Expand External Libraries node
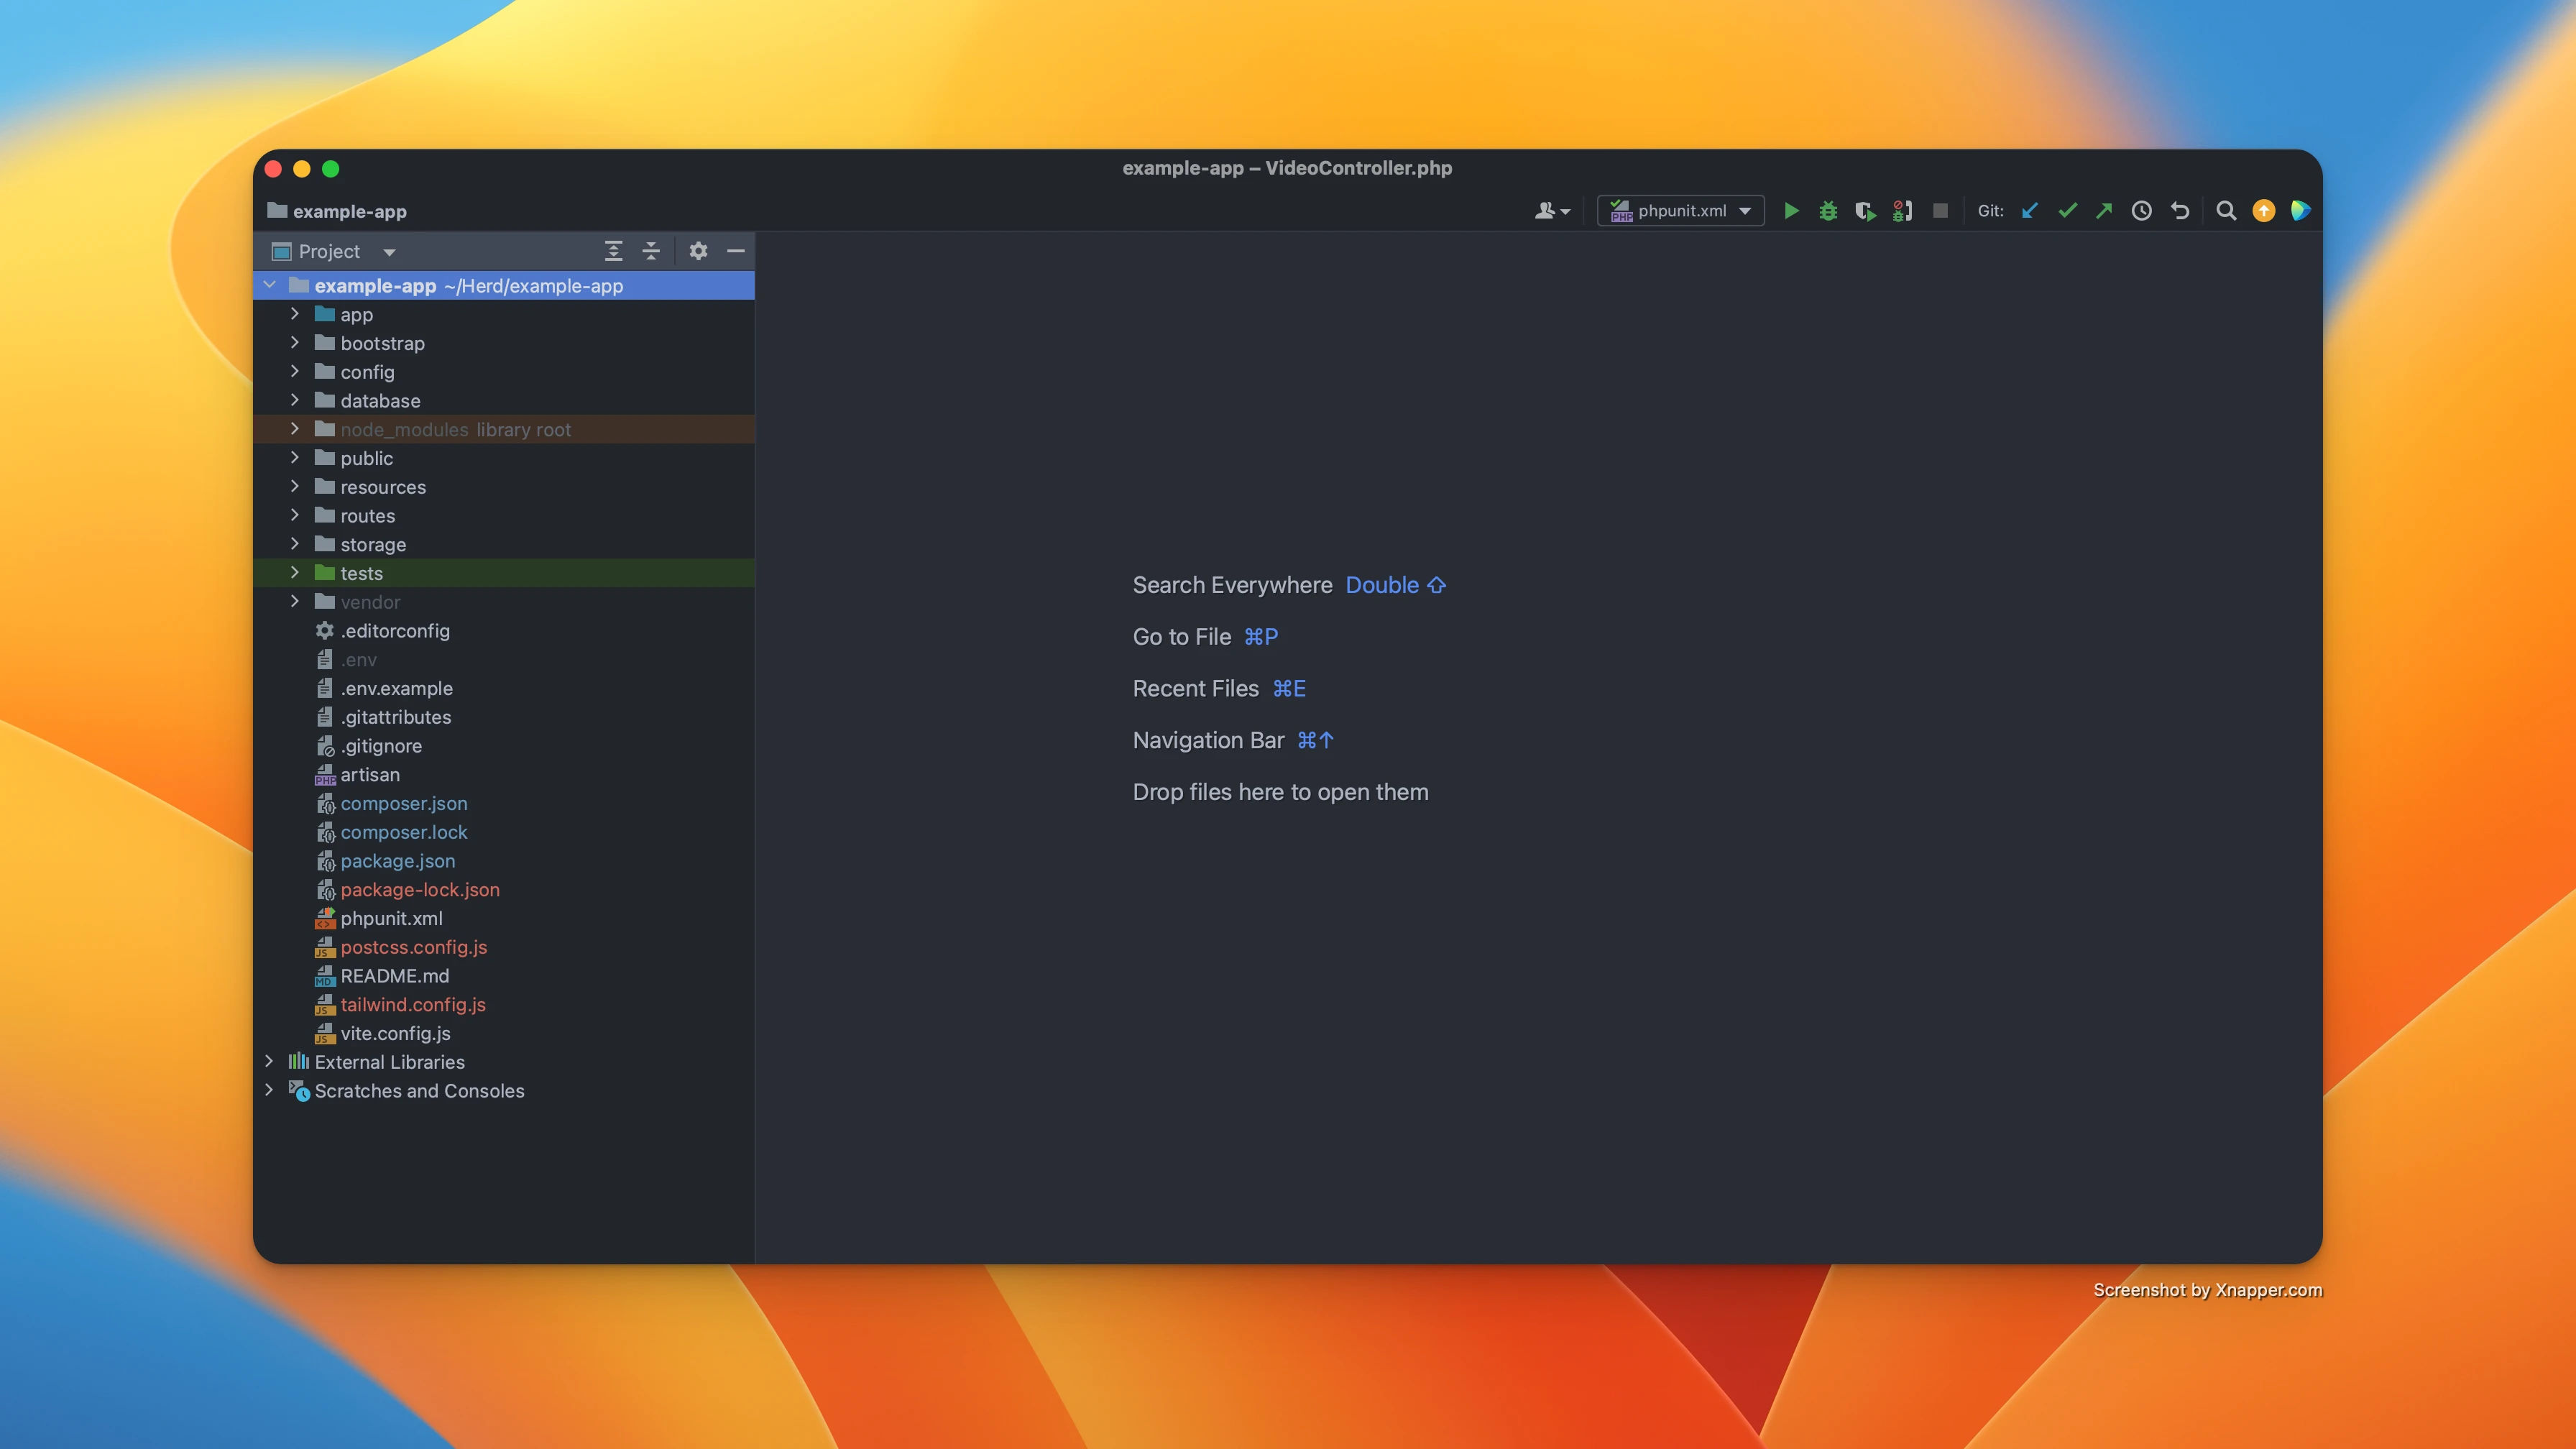Screen dimensions: 2576x1449 (x=269, y=1061)
